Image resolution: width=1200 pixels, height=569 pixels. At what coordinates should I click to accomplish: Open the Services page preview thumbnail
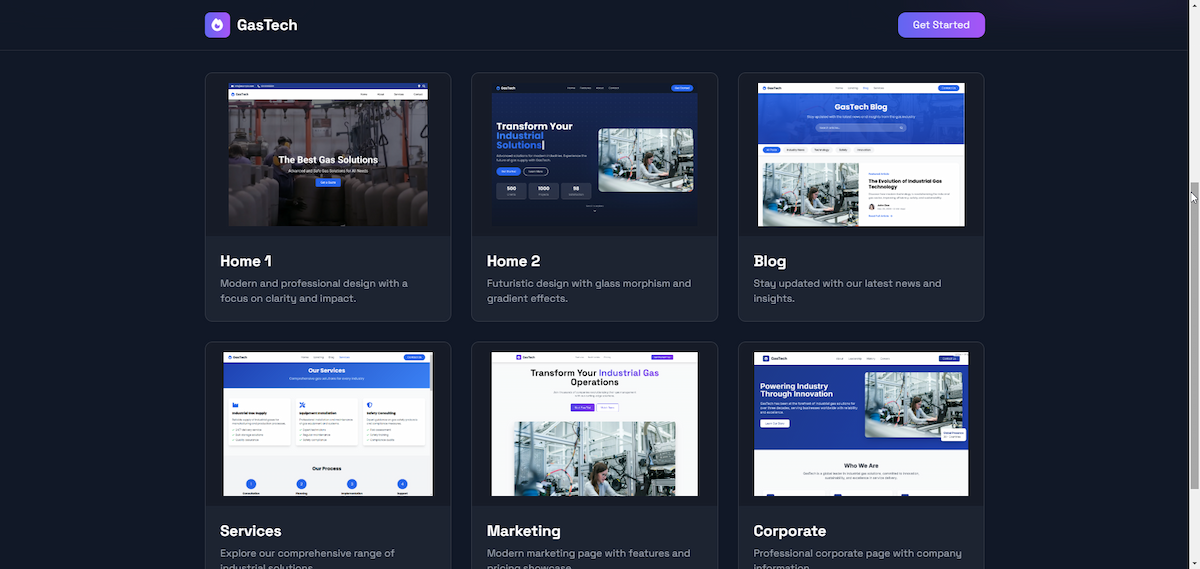tap(328, 424)
